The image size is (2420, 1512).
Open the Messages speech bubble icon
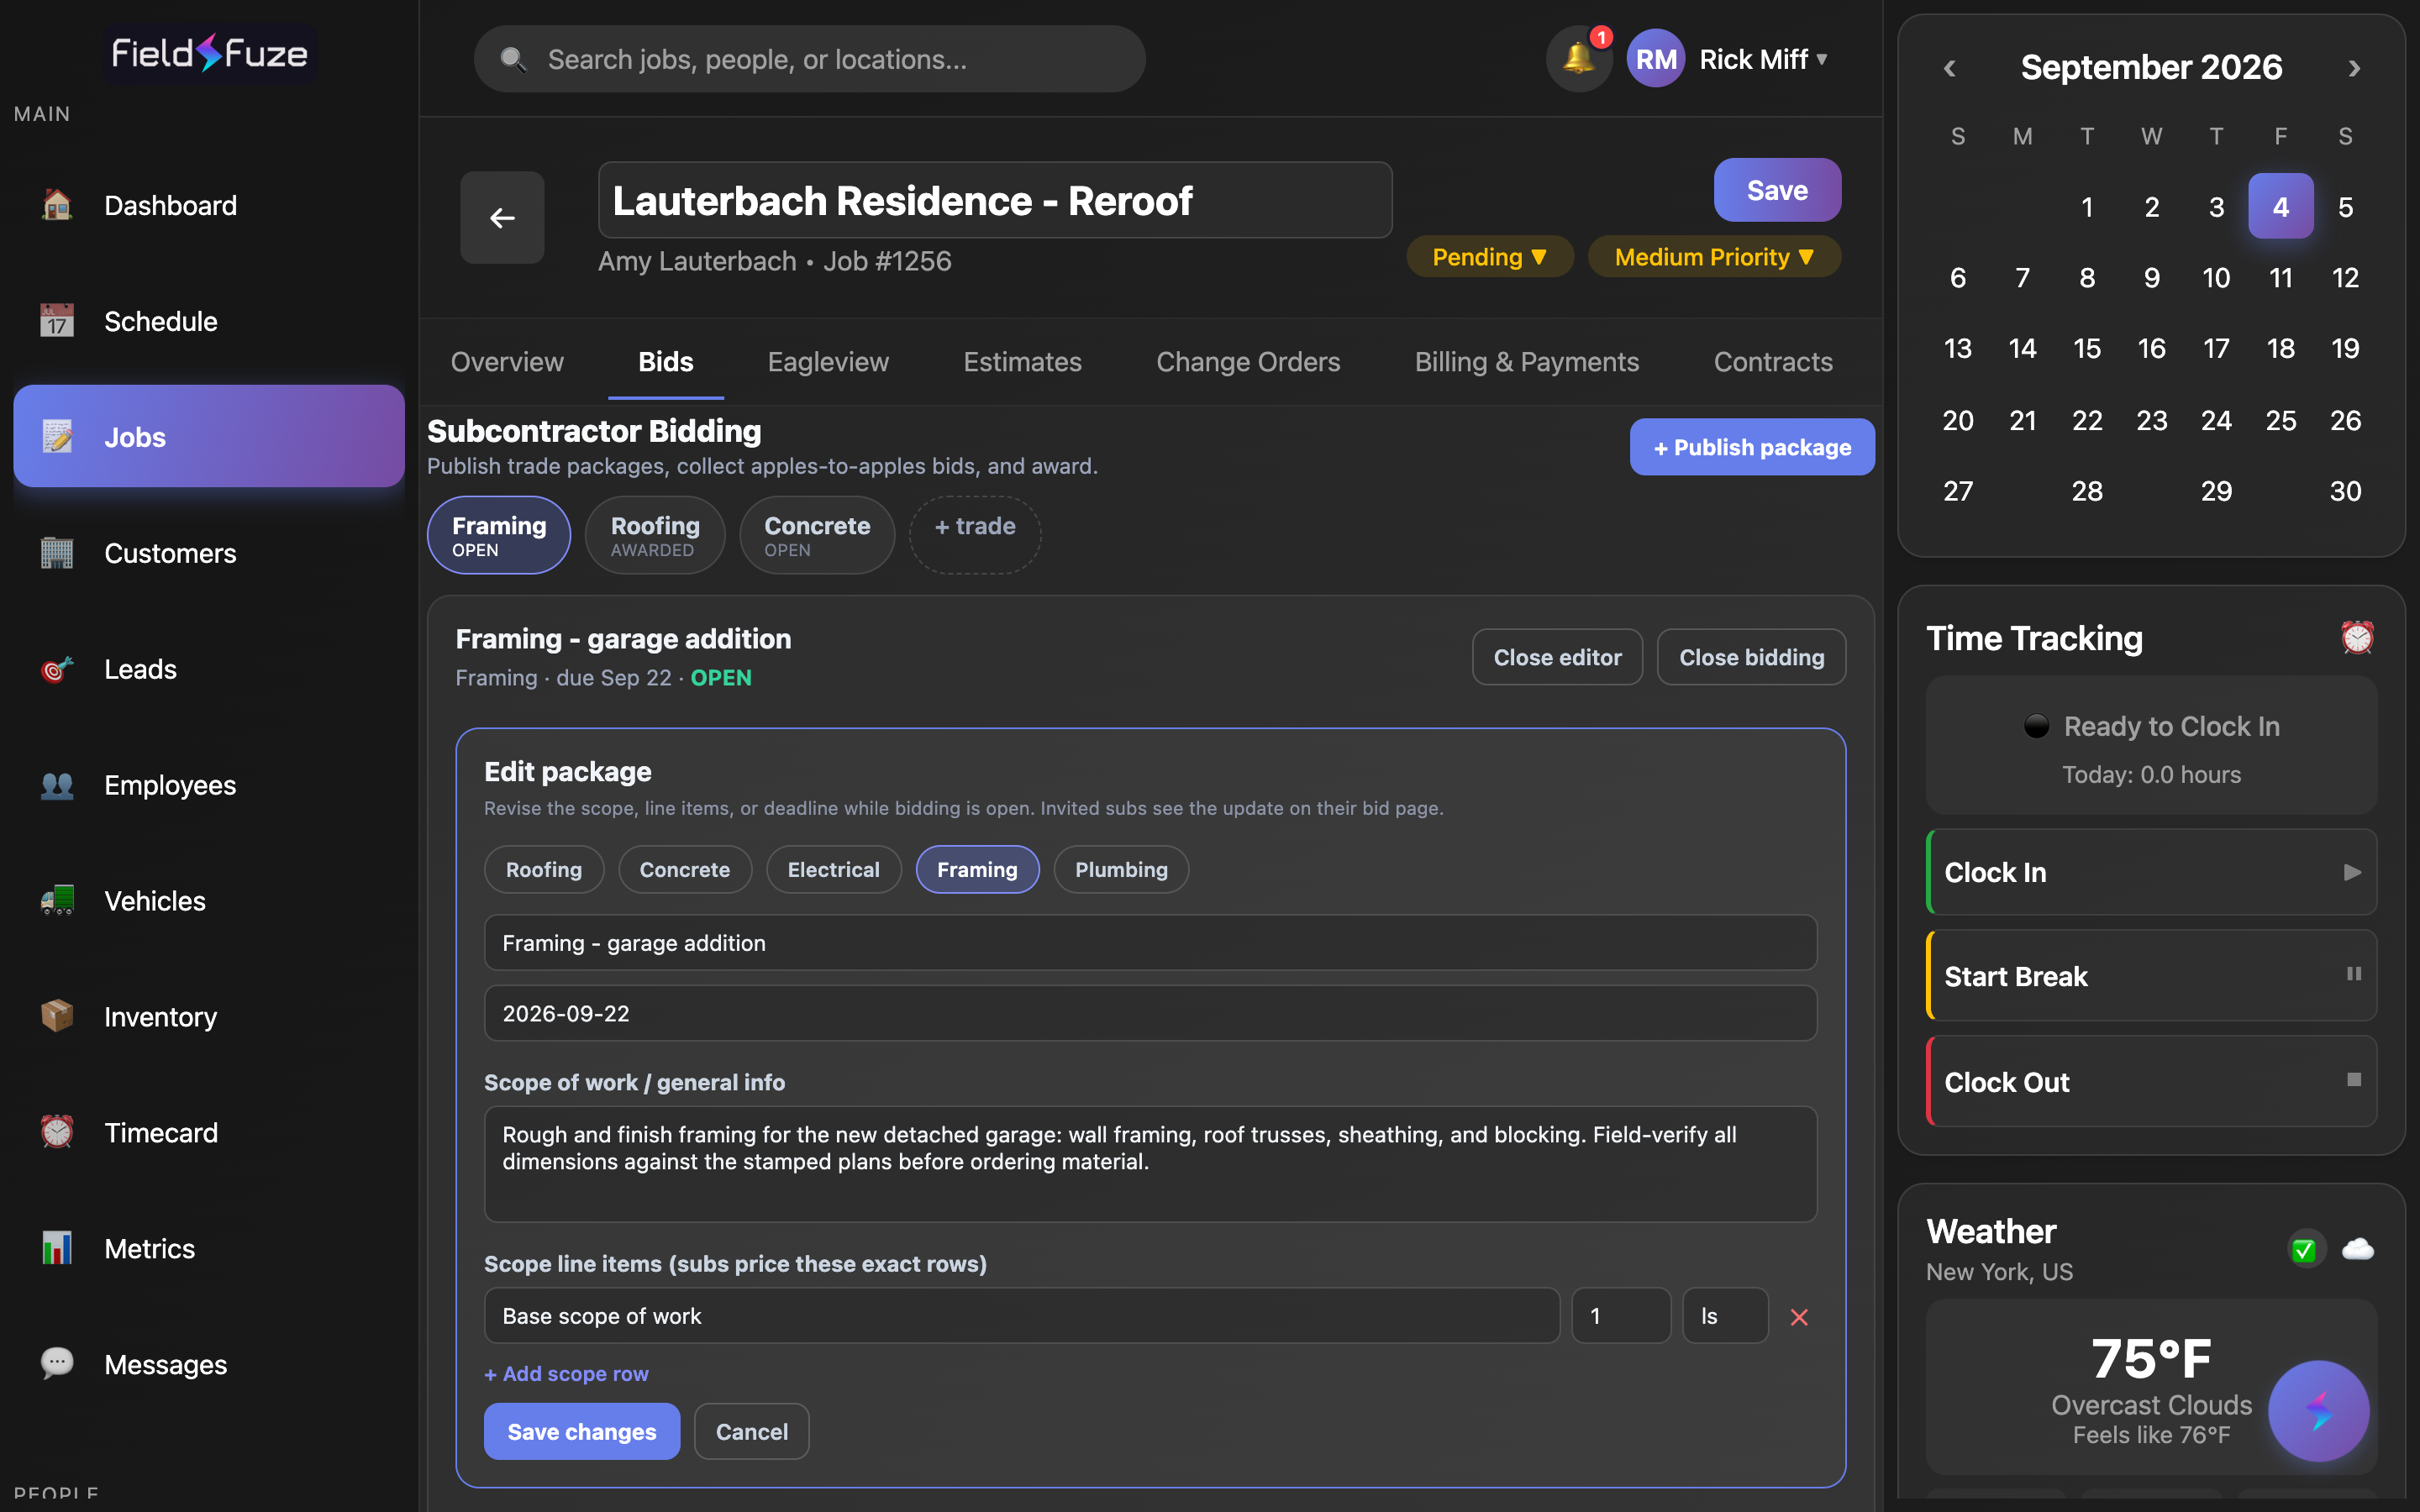57,1365
